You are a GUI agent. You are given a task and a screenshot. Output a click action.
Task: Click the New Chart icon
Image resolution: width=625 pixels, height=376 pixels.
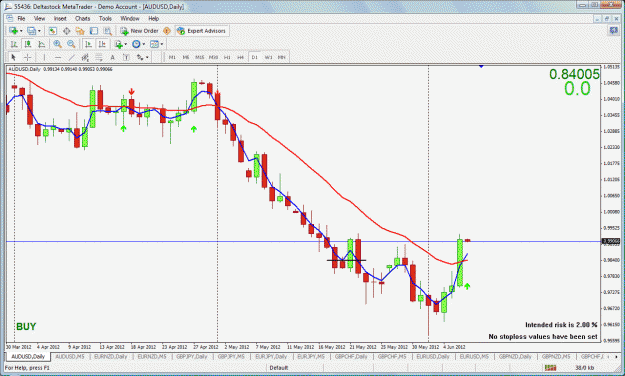click(13, 31)
